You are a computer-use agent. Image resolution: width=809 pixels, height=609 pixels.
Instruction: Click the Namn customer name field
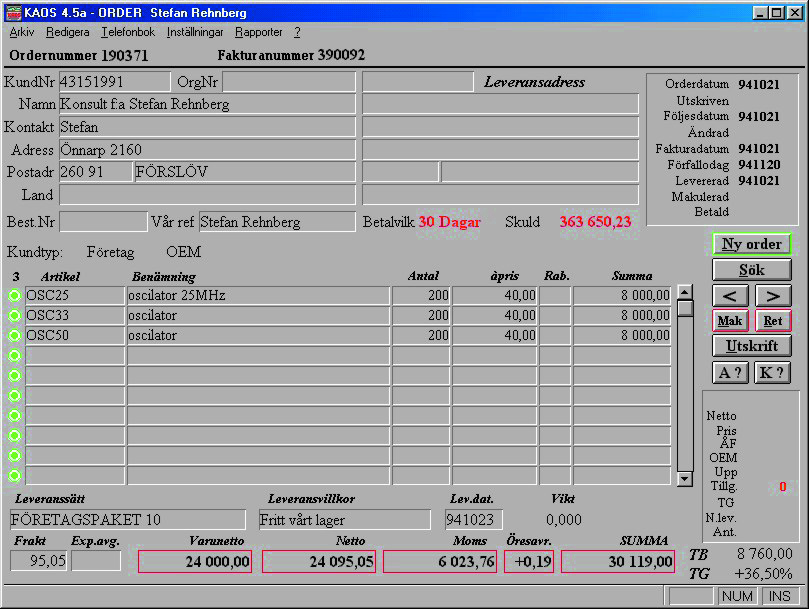pyautogui.click(x=207, y=104)
